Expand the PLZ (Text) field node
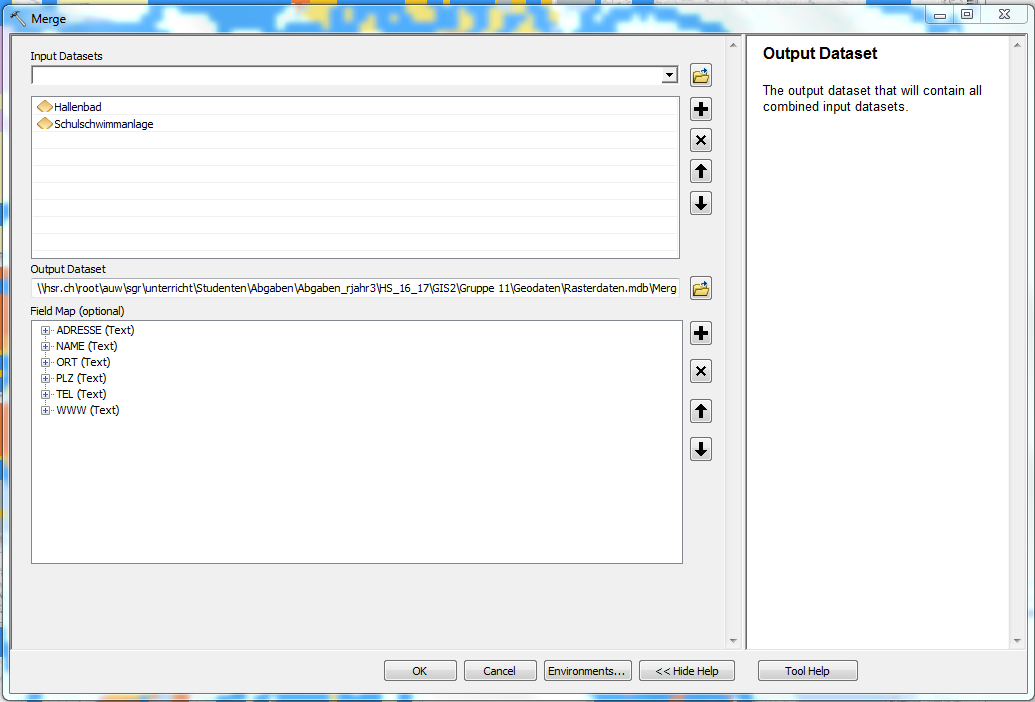1035x702 pixels. tap(46, 378)
